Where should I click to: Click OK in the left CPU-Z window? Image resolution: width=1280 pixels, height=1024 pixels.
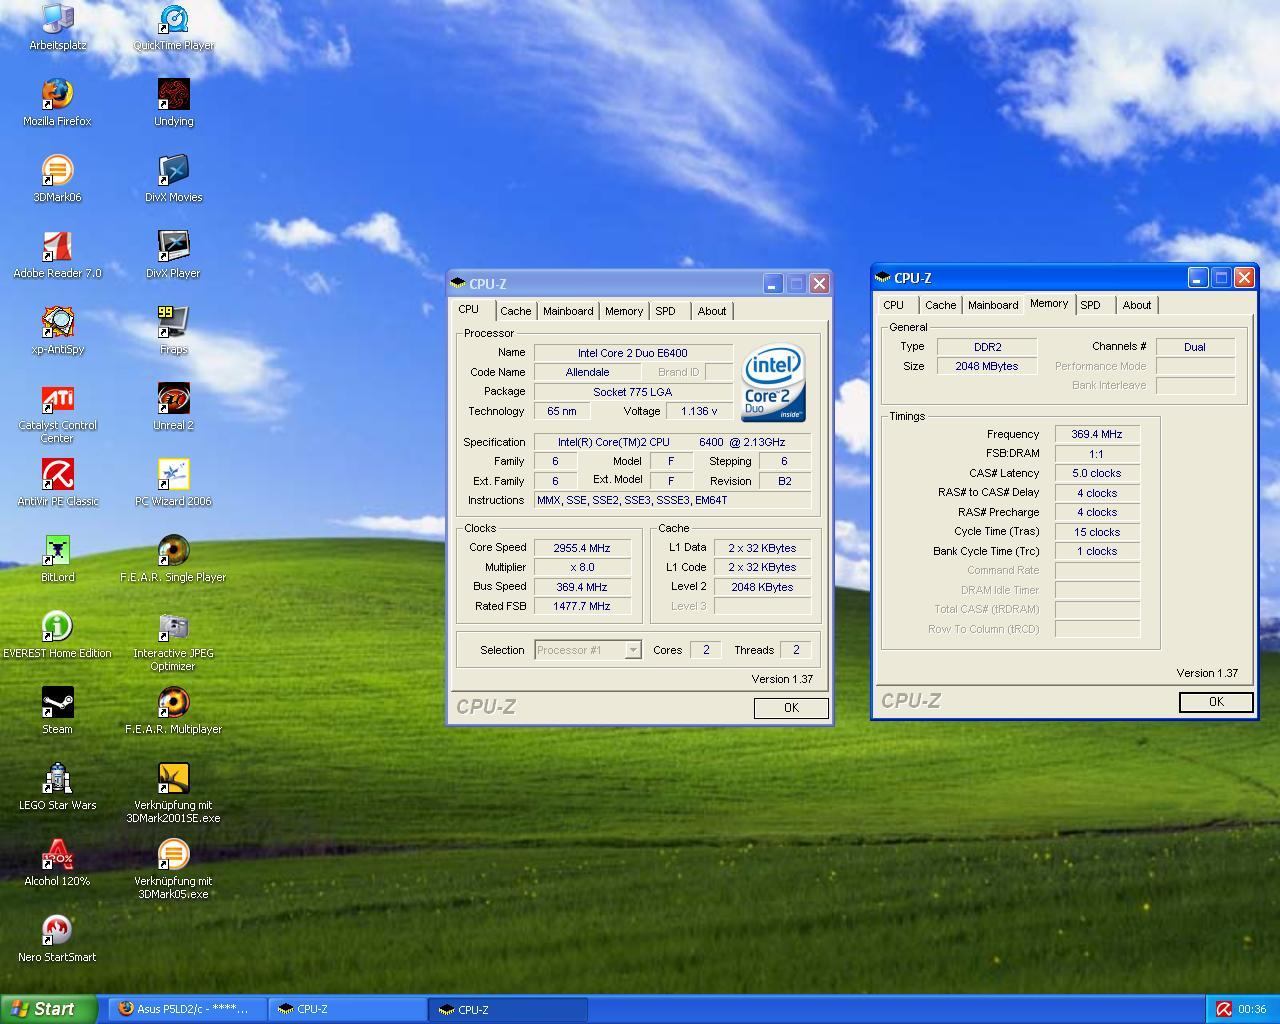(791, 708)
